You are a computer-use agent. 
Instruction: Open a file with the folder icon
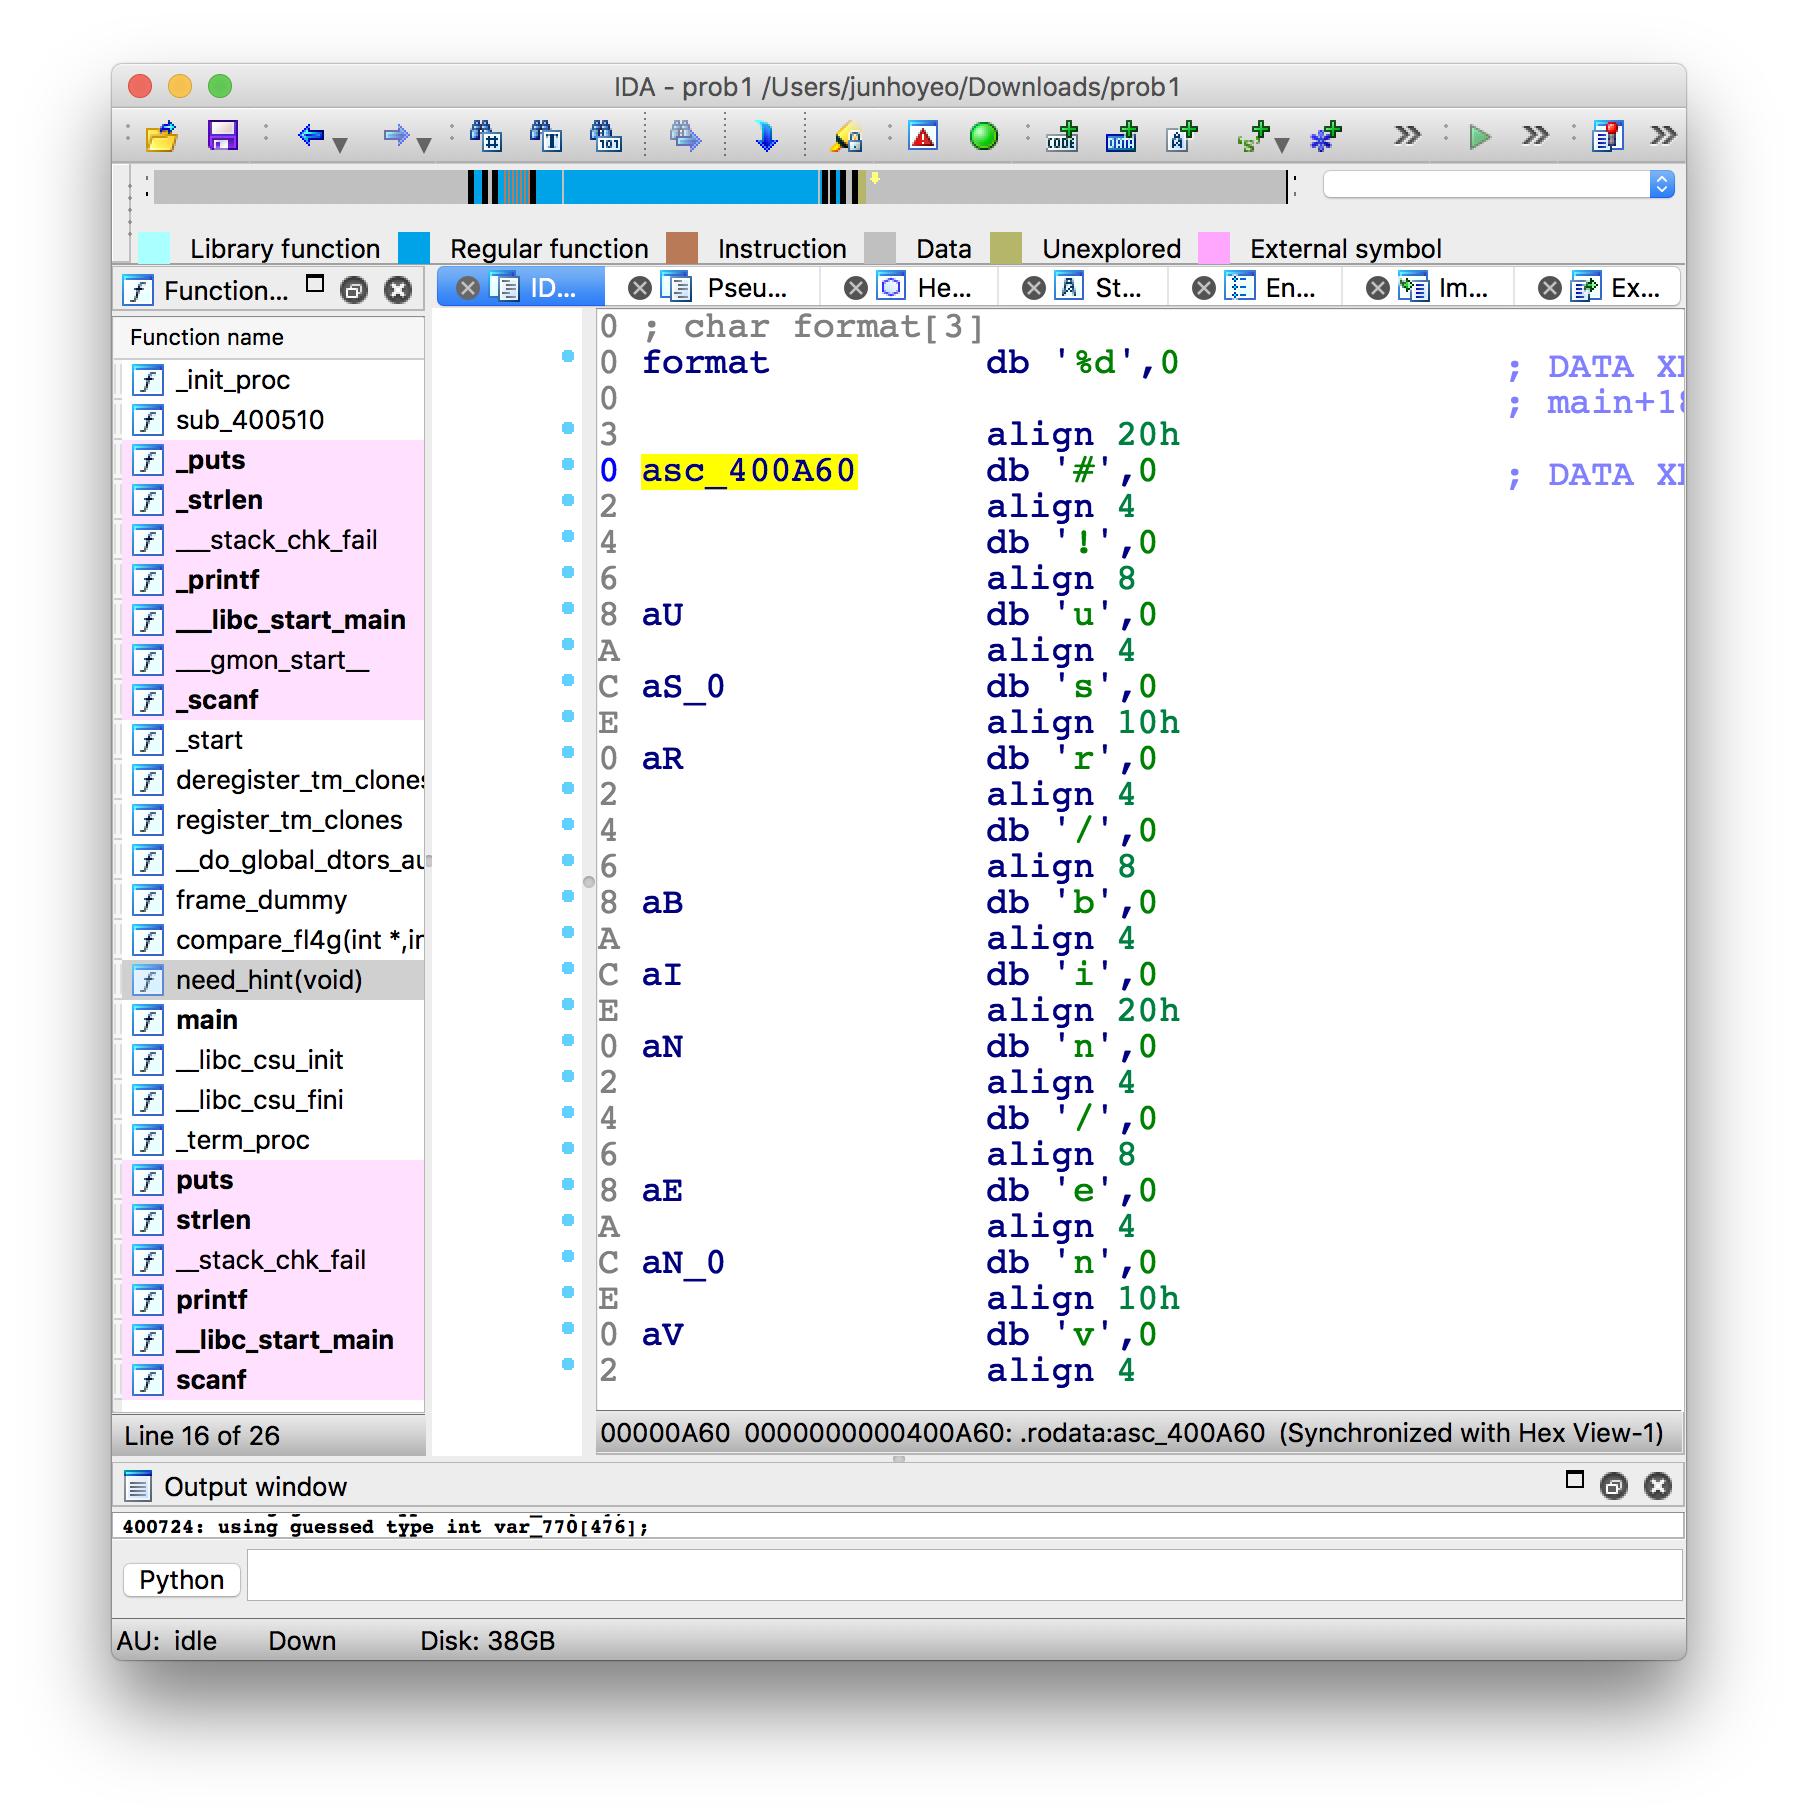[x=161, y=136]
